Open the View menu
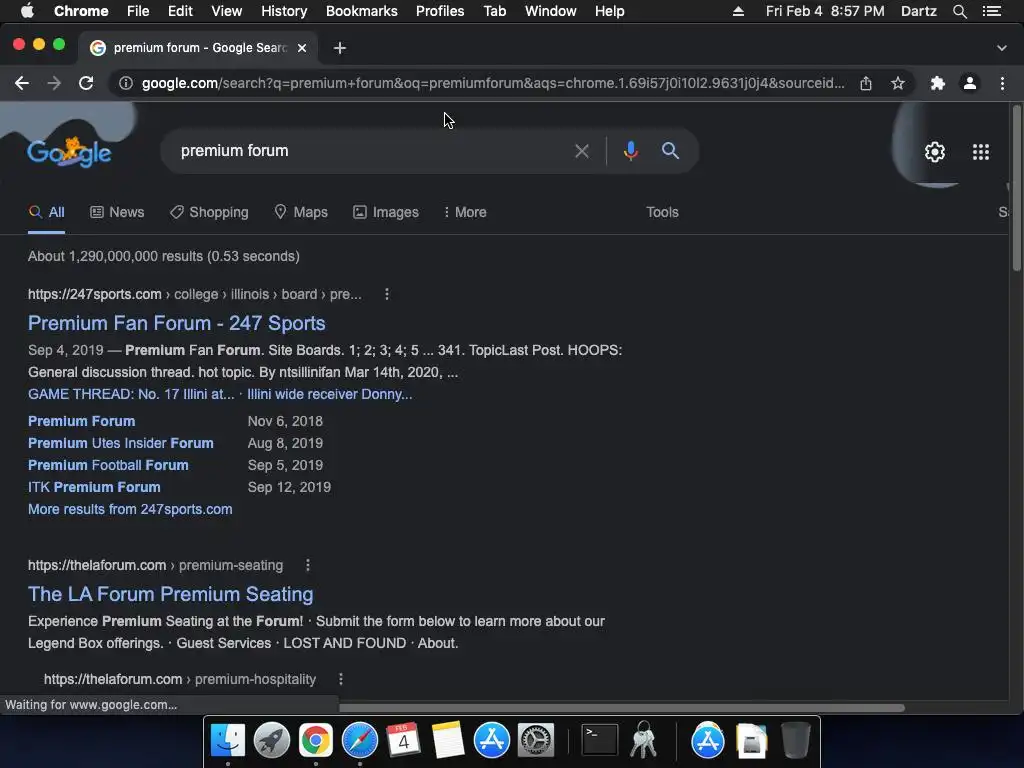The width and height of the screenshot is (1024, 768). click(x=227, y=11)
